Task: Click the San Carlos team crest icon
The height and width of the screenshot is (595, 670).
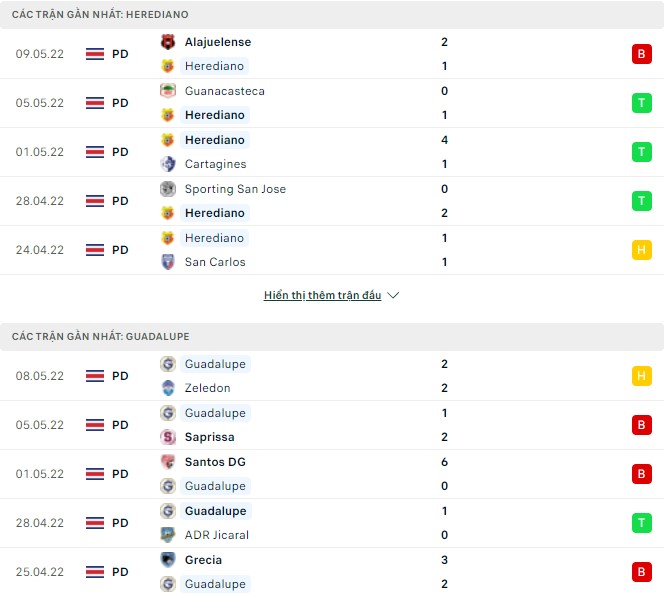Action: click(167, 262)
